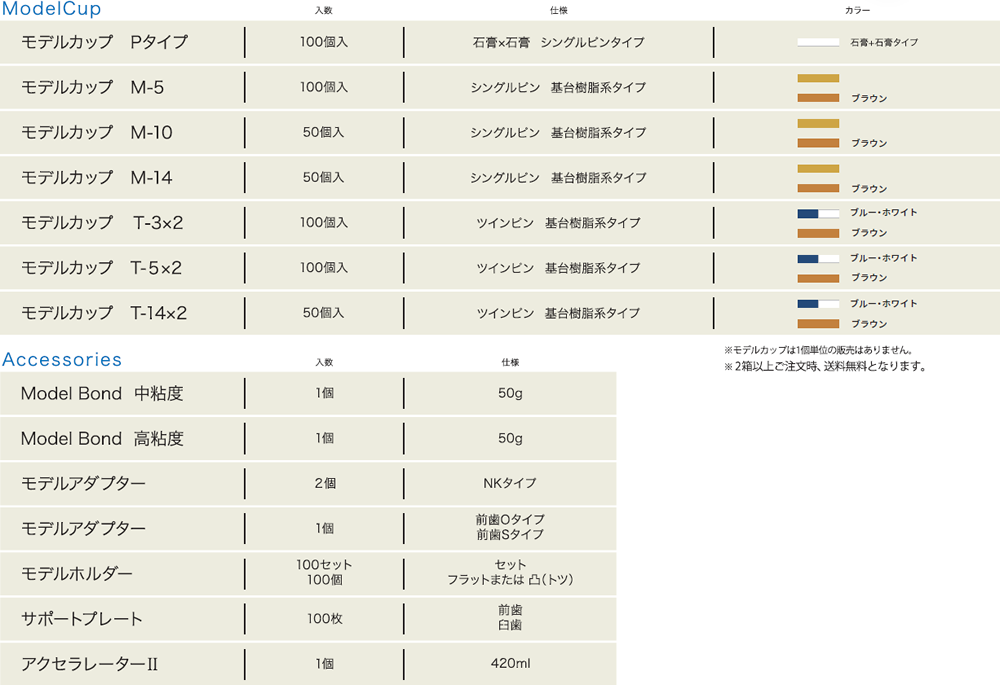1000x685 pixels.
Task: Pick the yellow swatch in the M-14 row
Action: pos(817,168)
